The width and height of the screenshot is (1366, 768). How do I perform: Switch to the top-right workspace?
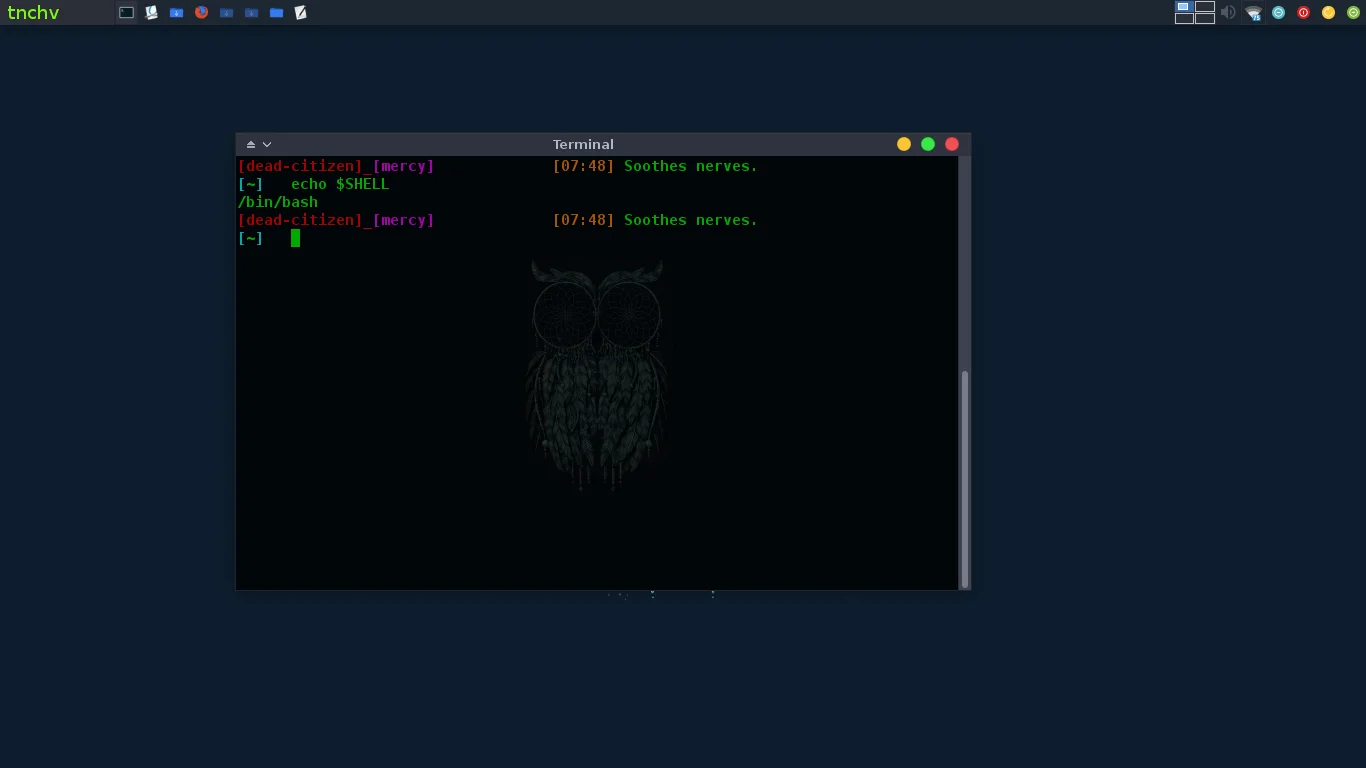[1205, 6]
